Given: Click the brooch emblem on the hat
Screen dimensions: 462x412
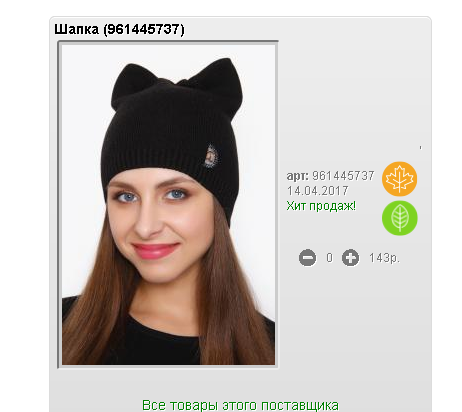Looking at the screenshot, I should point(211,156).
